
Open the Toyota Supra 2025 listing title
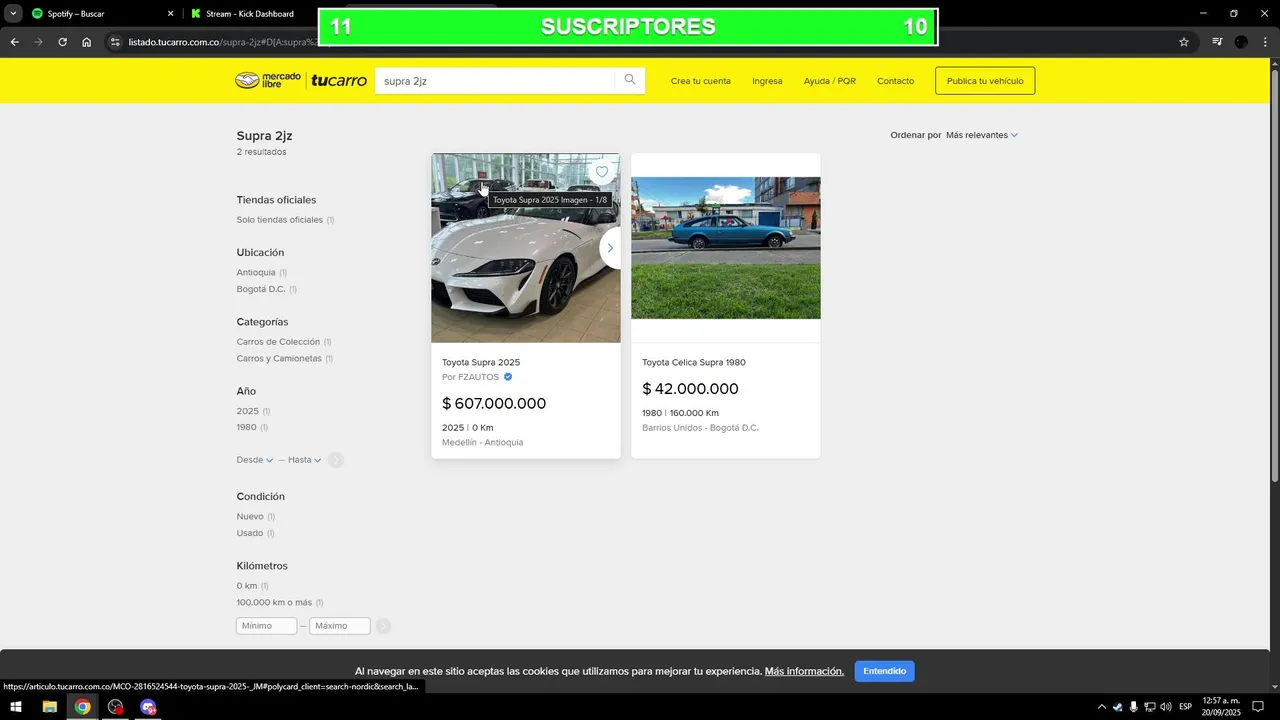(481, 363)
